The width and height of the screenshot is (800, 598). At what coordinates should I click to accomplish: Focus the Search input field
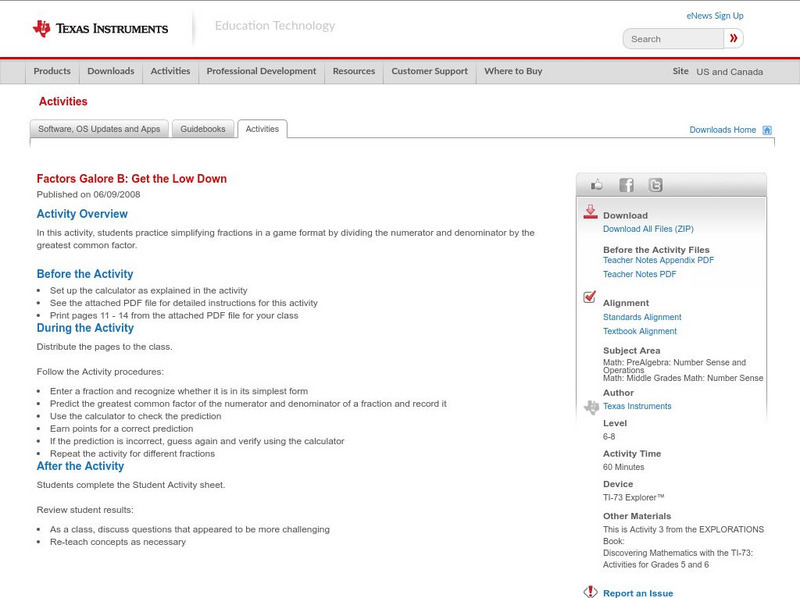click(673, 39)
